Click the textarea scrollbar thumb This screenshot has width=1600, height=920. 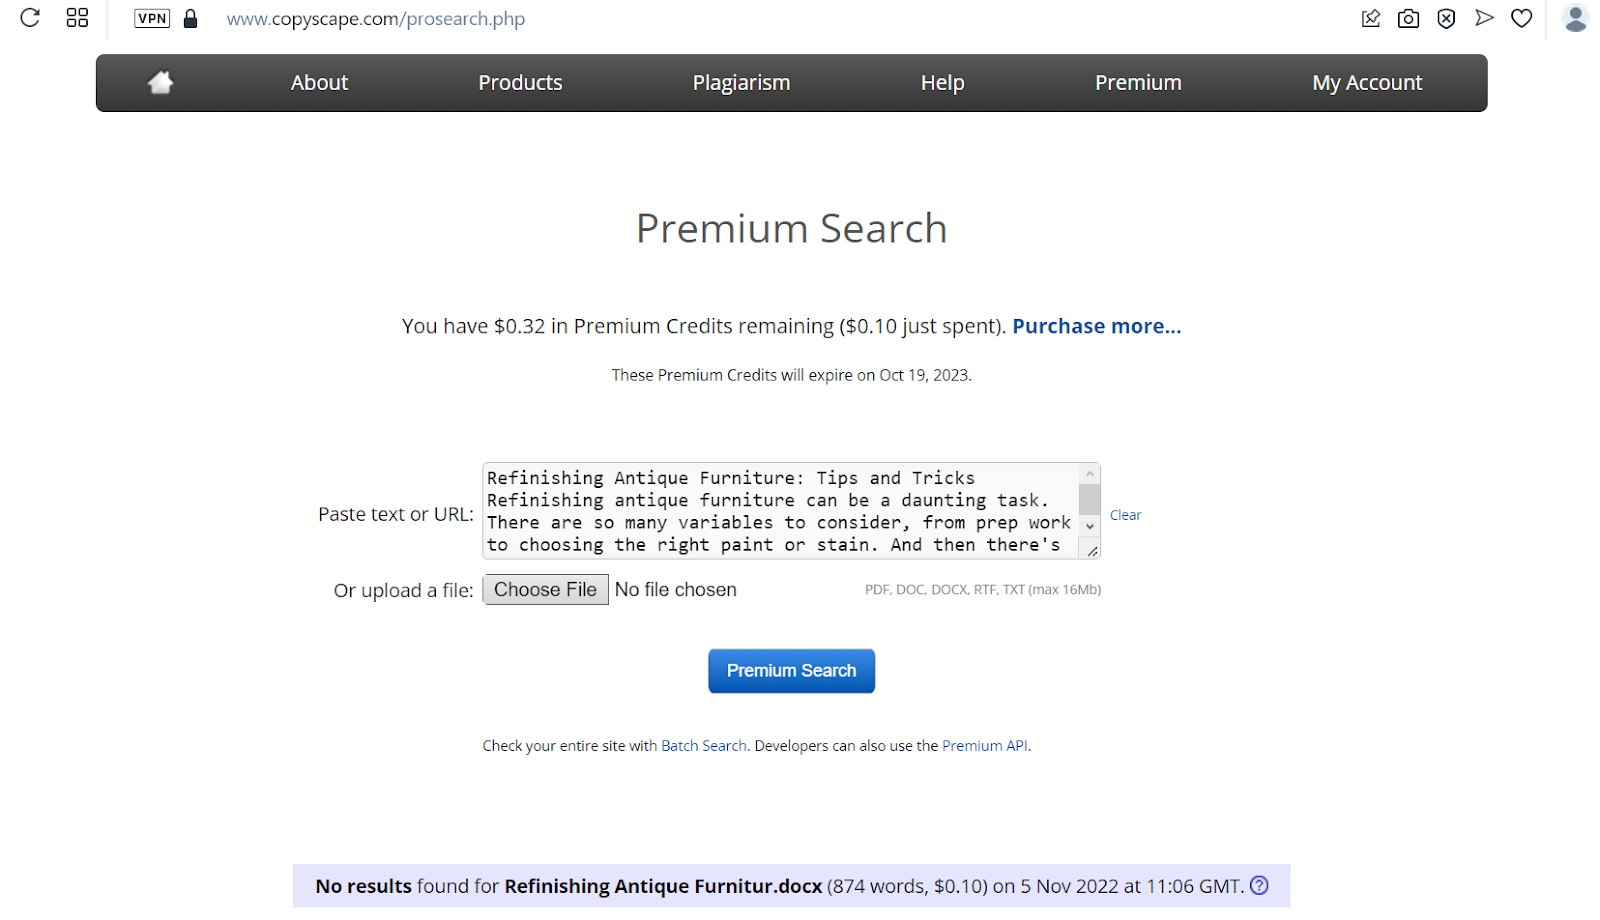click(1090, 499)
